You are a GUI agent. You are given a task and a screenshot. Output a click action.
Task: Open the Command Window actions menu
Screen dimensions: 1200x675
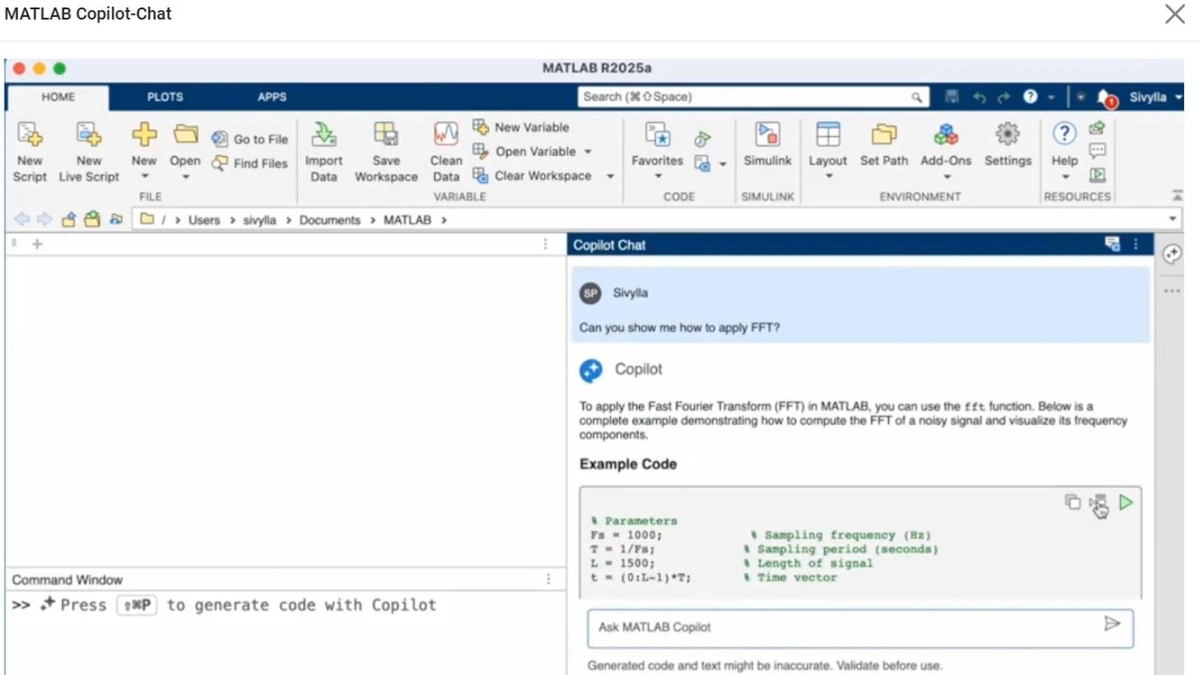(548, 579)
